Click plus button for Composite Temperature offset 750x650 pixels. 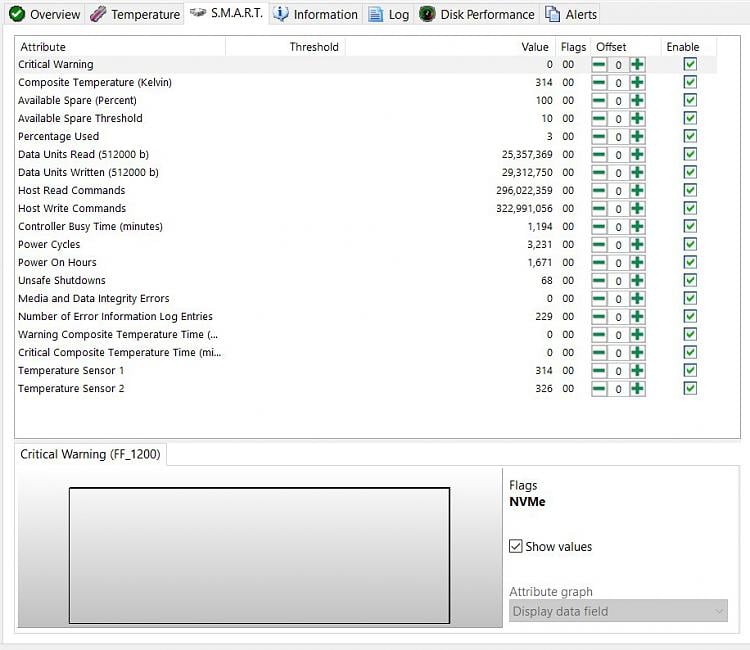pos(637,83)
